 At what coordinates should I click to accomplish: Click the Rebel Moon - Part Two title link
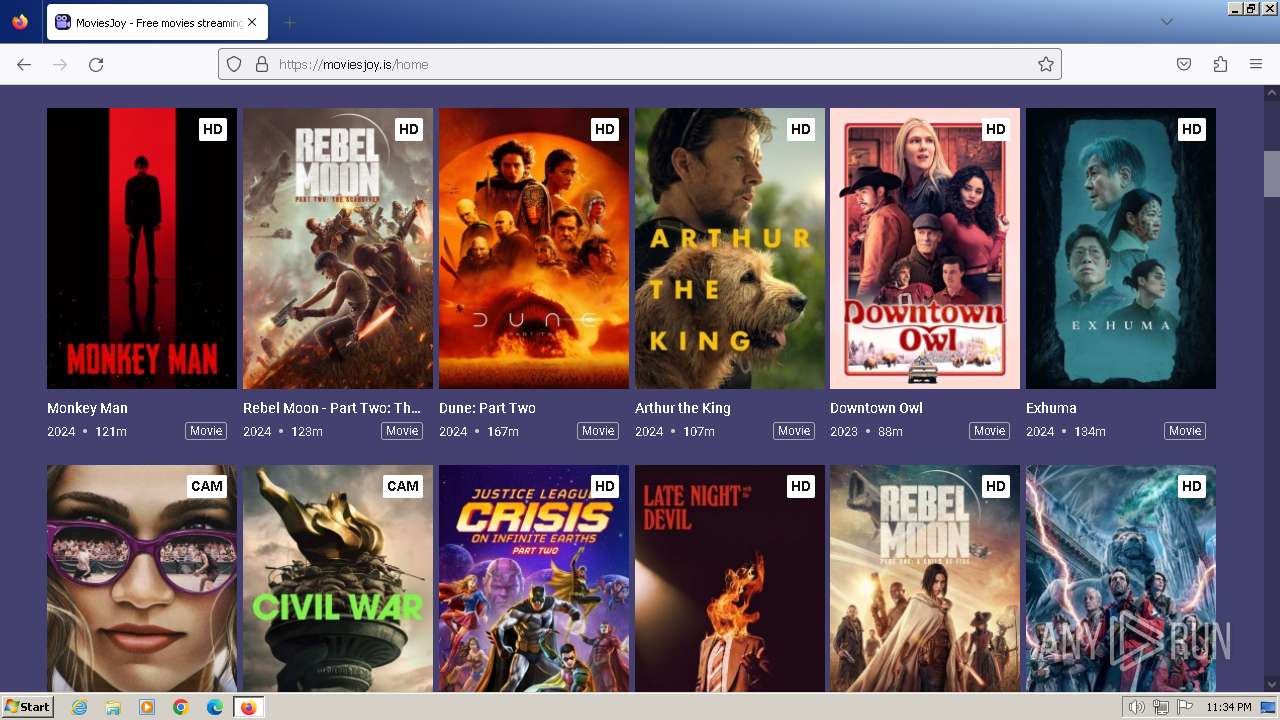(x=332, y=408)
